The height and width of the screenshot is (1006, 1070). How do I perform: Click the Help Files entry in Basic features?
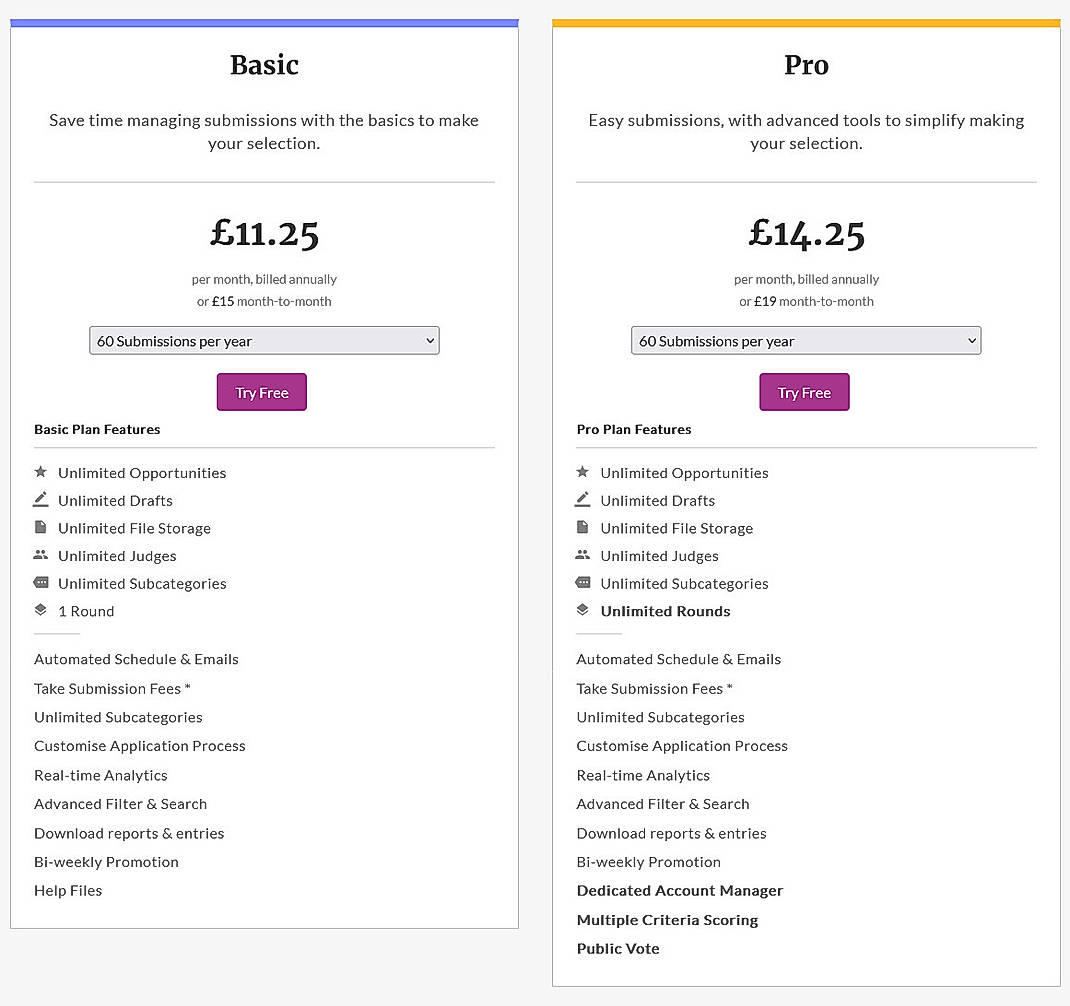67,890
